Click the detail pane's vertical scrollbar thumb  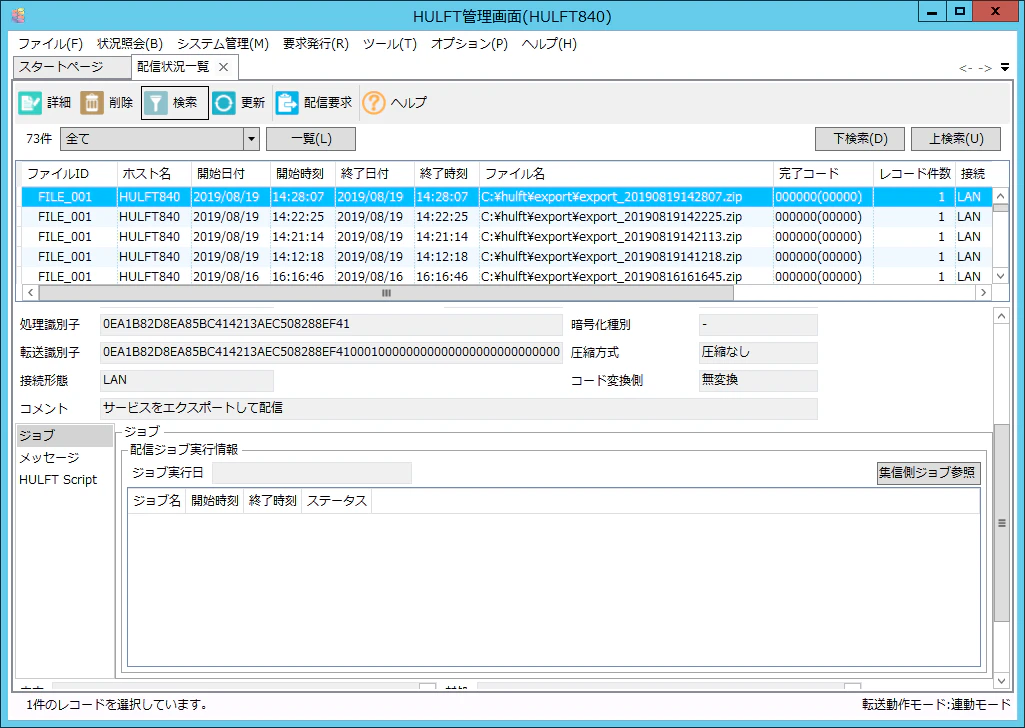(x=1001, y=523)
